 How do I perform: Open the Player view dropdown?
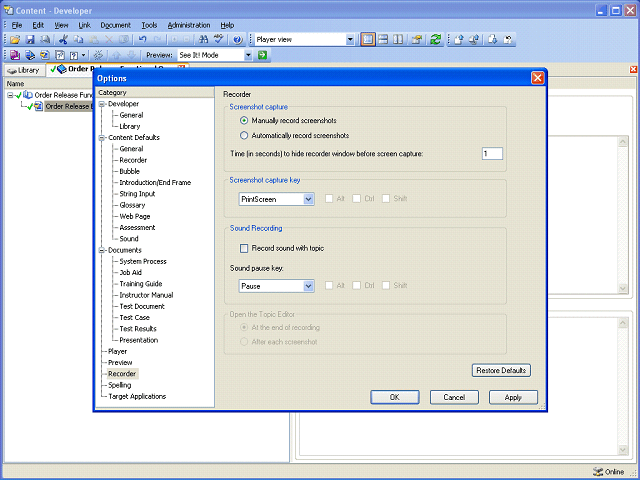point(350,40)
